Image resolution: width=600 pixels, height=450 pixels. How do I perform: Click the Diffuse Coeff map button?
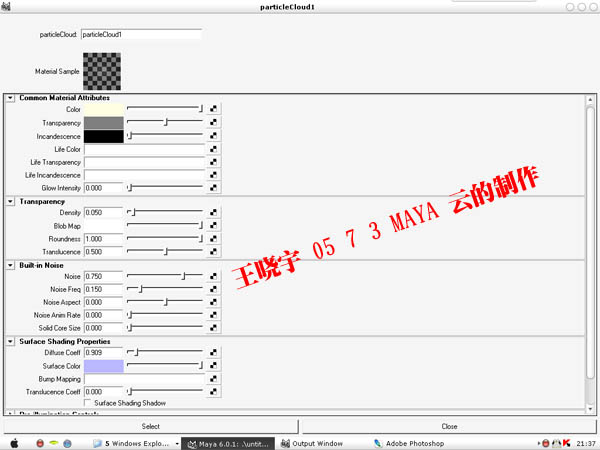[x=214, y=352]
